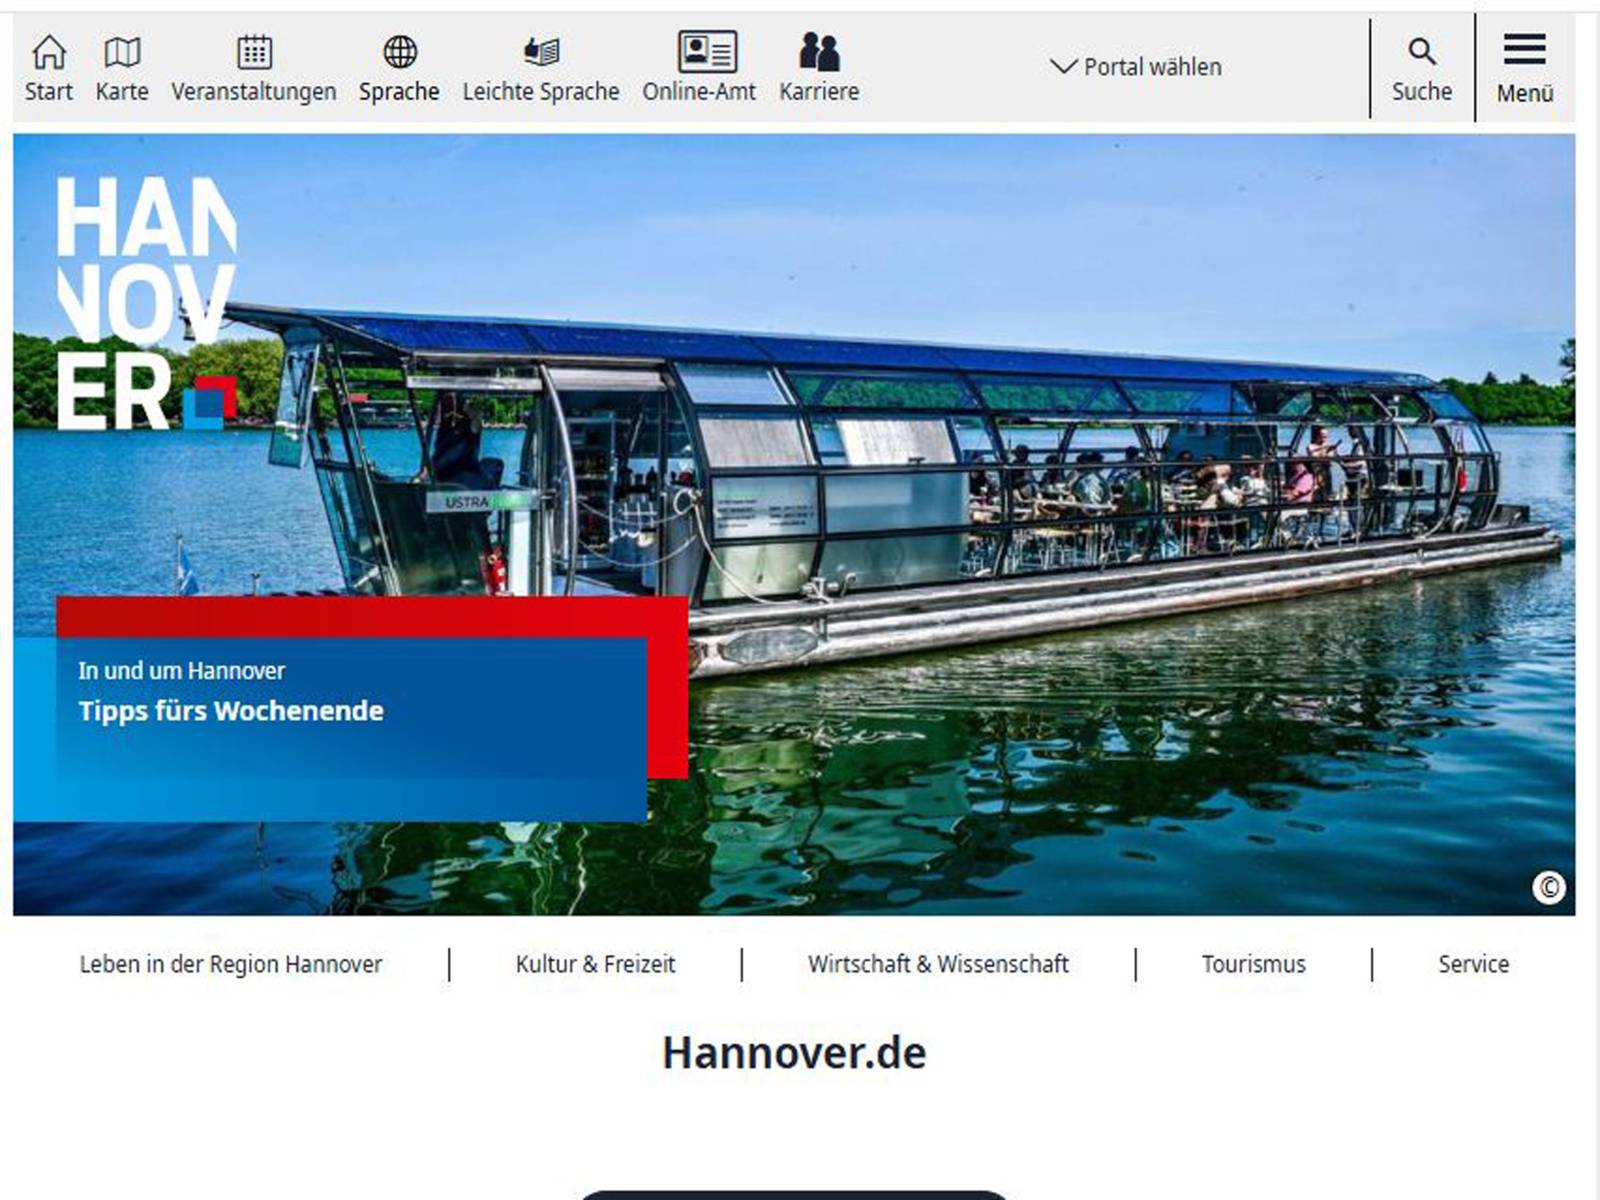Screen dimensions: 1600x1200
Task: Click the Hannover logo
Action: tap(147, 304)
